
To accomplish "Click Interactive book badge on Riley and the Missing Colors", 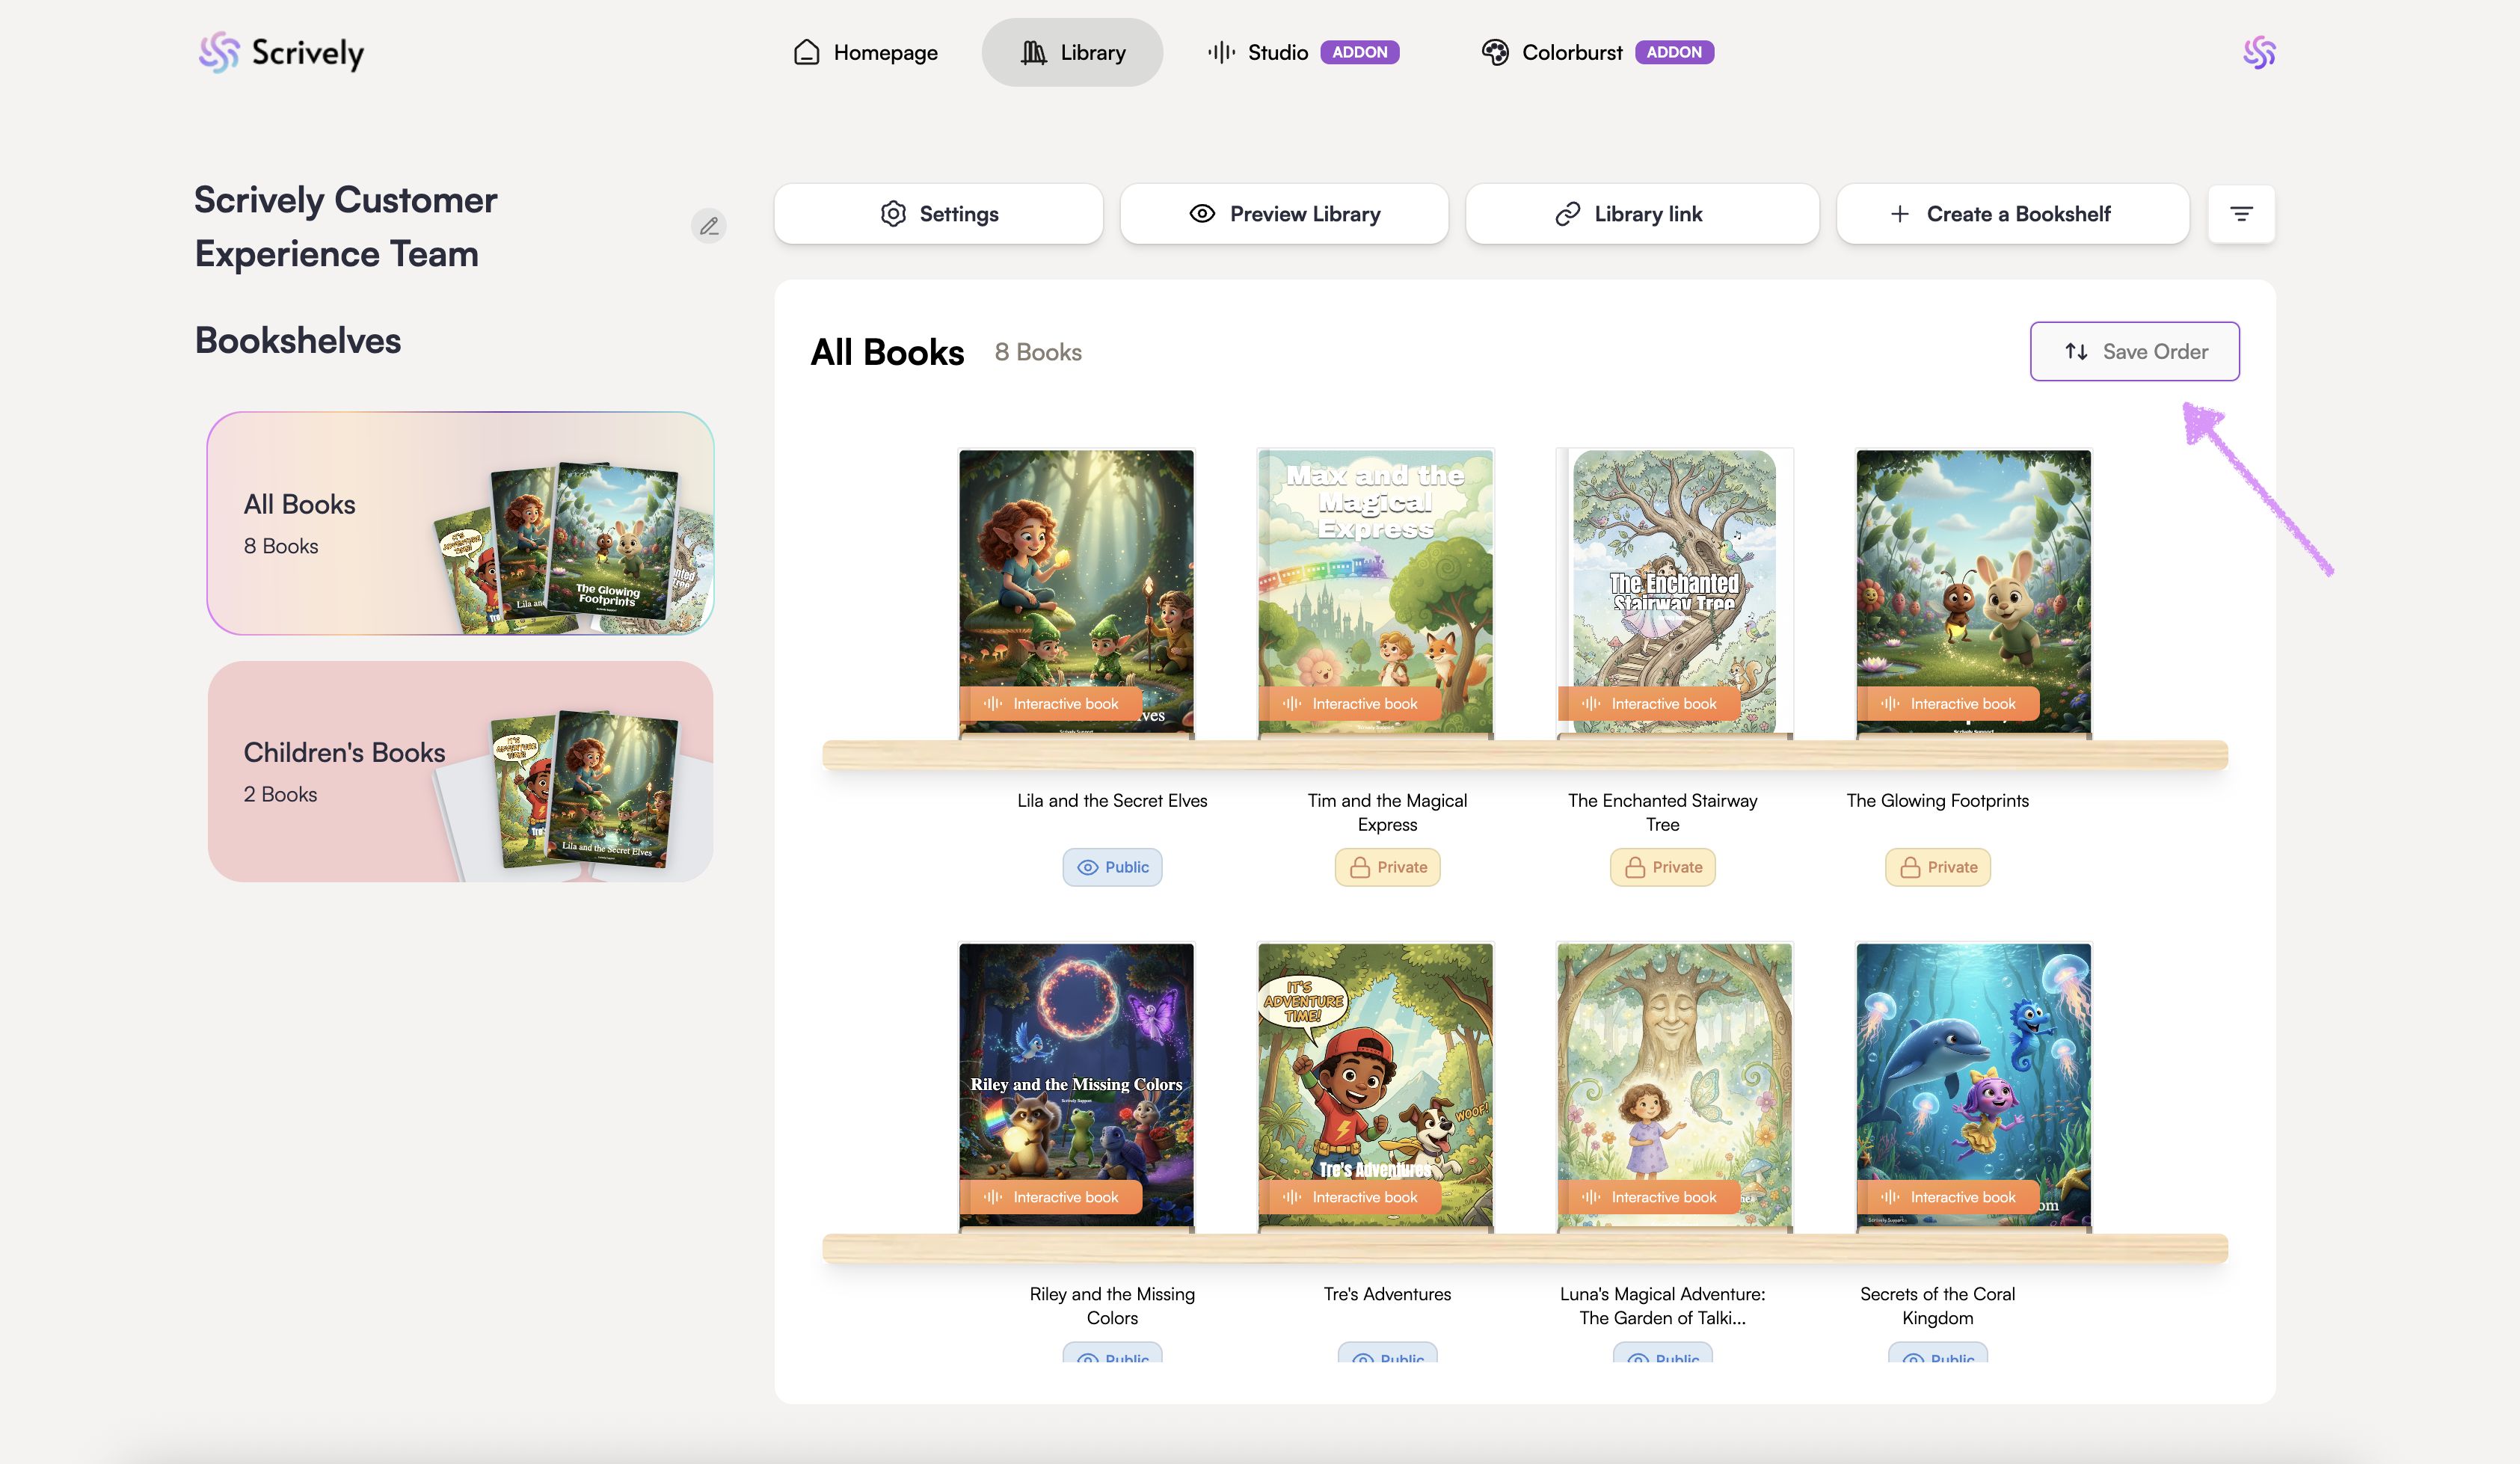I will (x=1050, y=1197).
